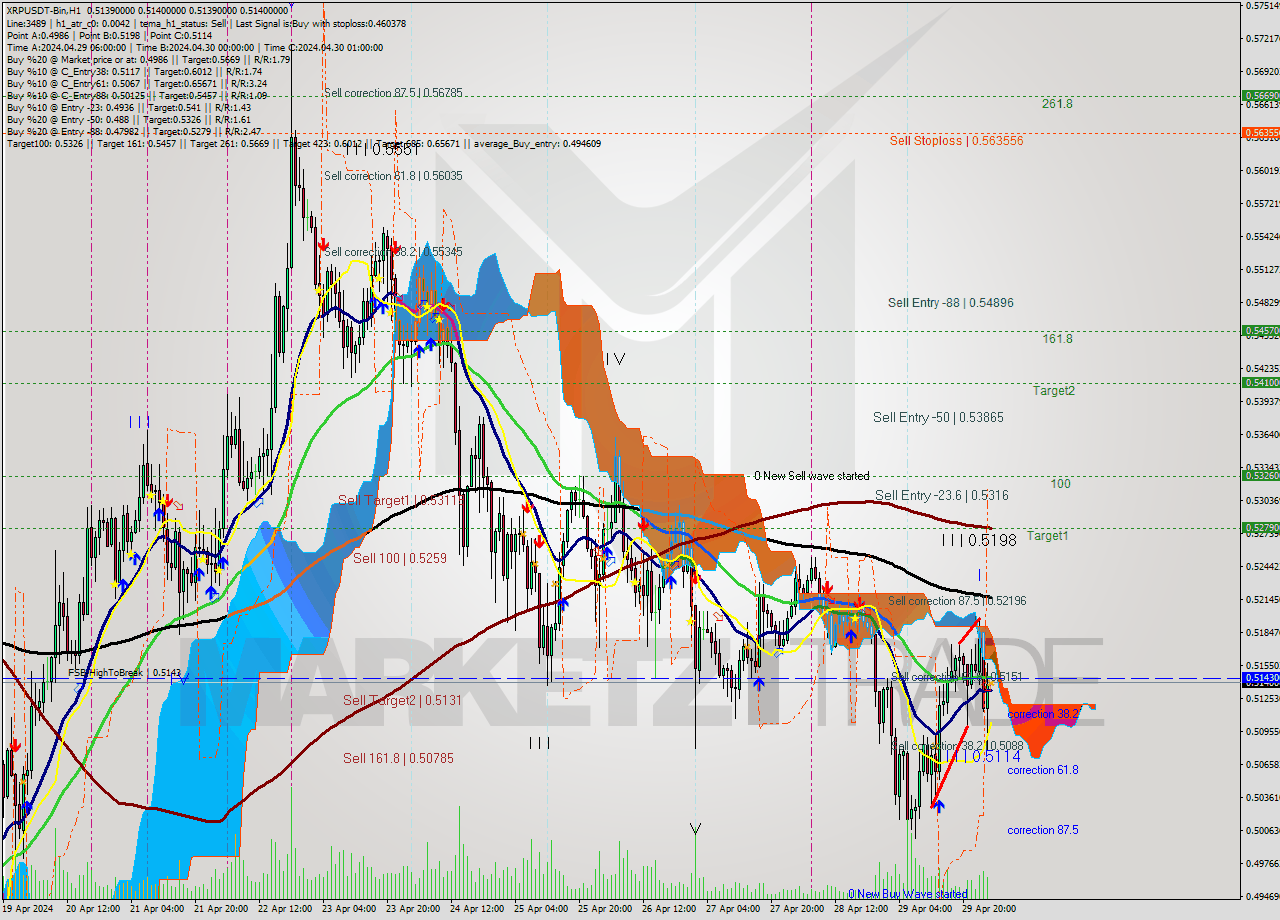Click the 20 Apr 12:00 time label
The height and width of the screenshot is (920, 1280).
point(93,910)
